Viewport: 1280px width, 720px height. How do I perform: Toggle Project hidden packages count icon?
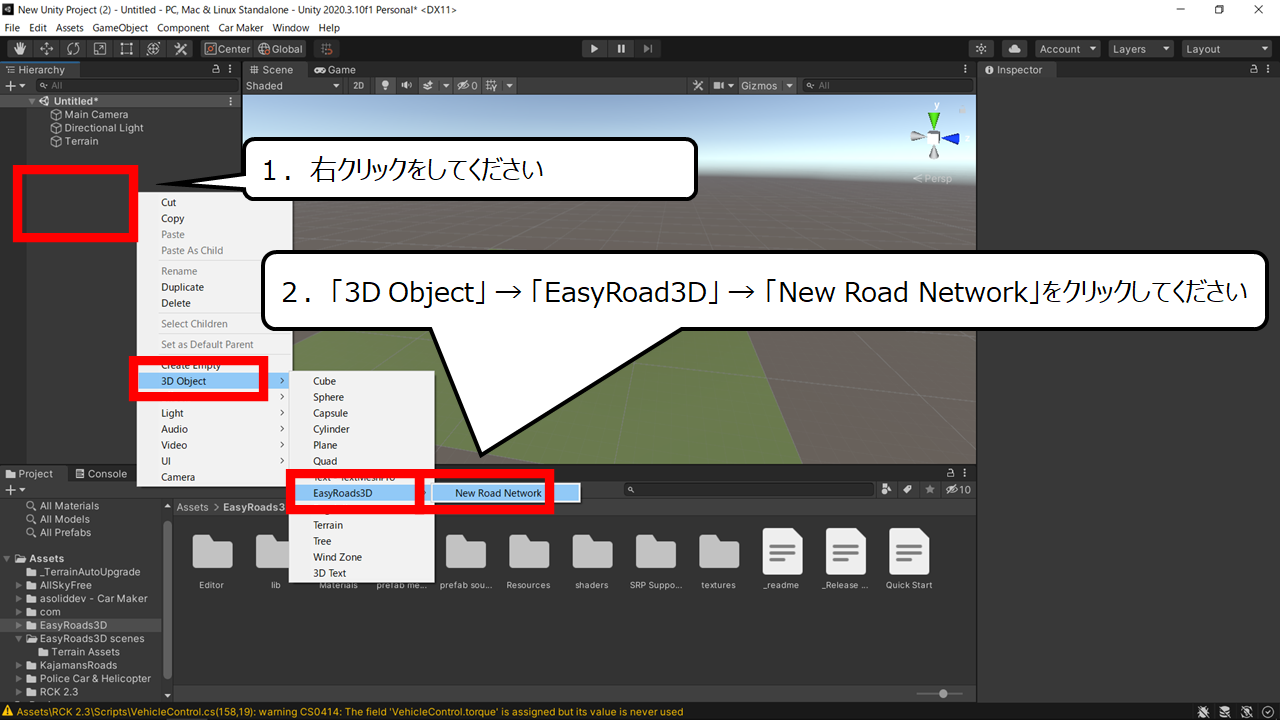click(958, 490)
